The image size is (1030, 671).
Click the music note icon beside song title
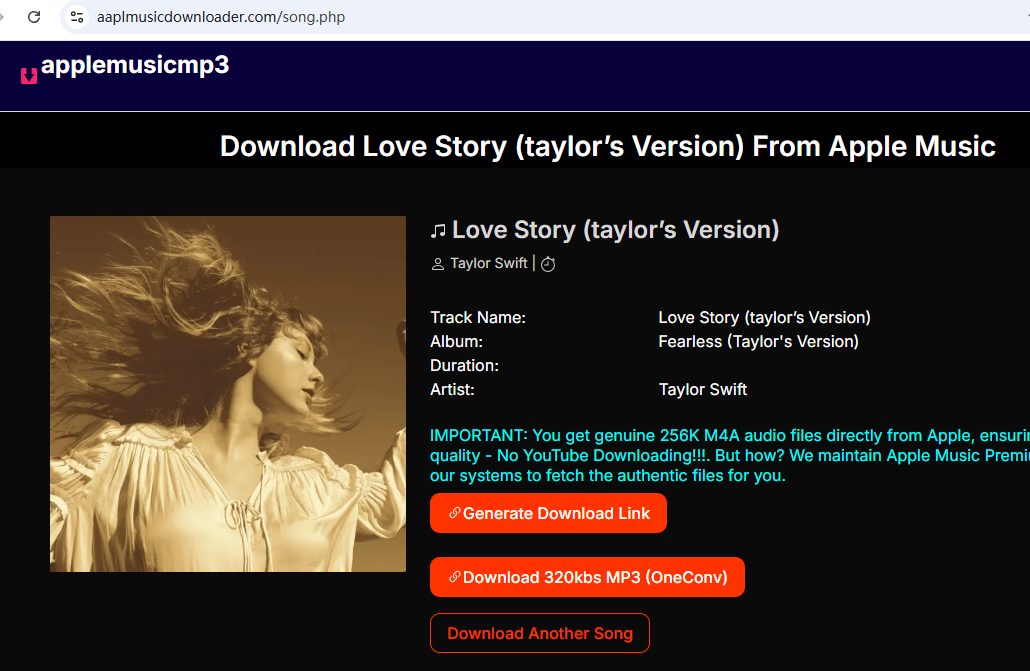438,231
